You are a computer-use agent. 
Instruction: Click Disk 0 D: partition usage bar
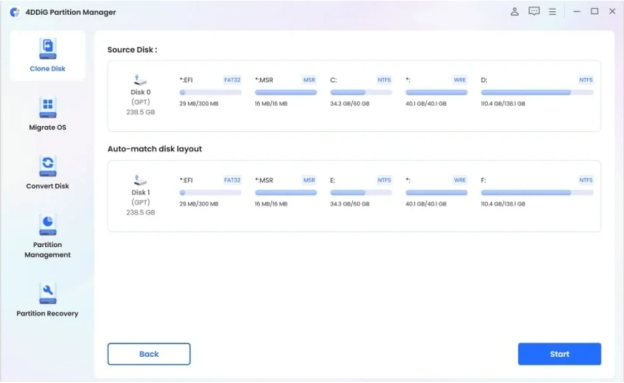537,92
